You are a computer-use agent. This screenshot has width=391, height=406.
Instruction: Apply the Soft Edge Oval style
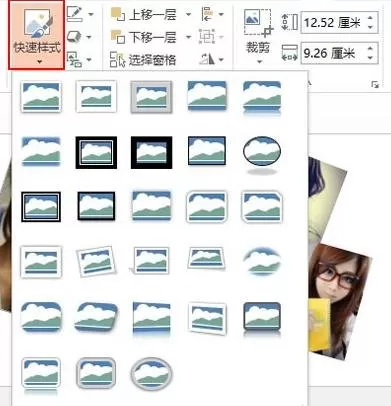(x=262, y=262)
